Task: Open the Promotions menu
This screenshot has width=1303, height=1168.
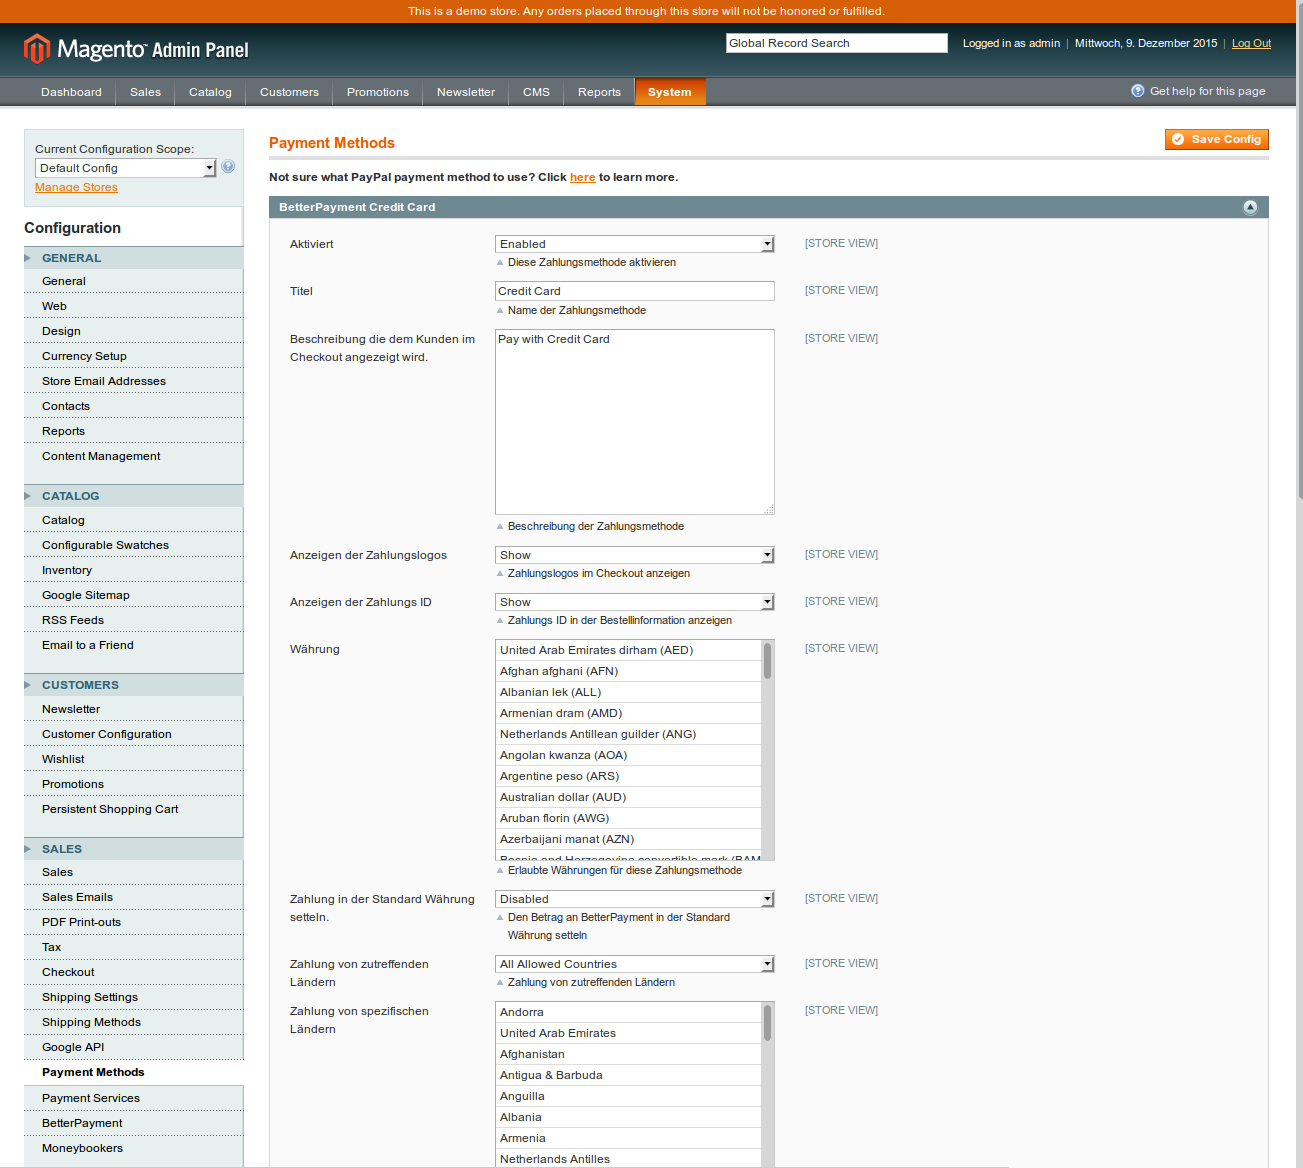Action: coord(378,92)
